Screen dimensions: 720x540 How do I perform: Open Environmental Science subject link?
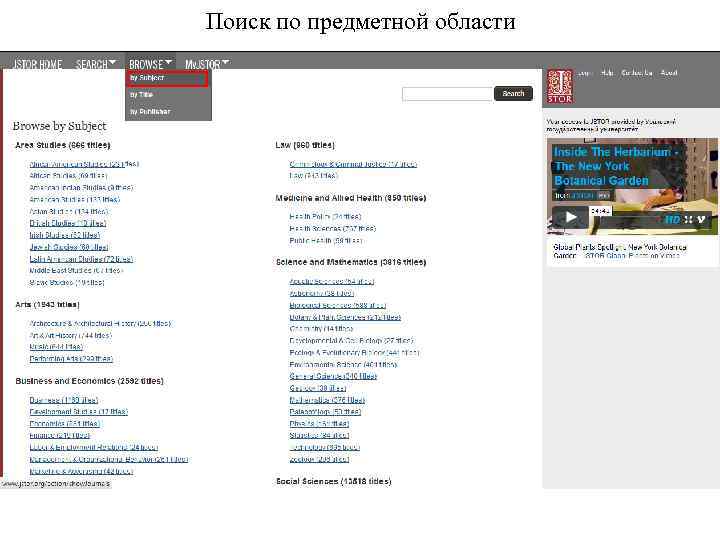coord(343,365)
